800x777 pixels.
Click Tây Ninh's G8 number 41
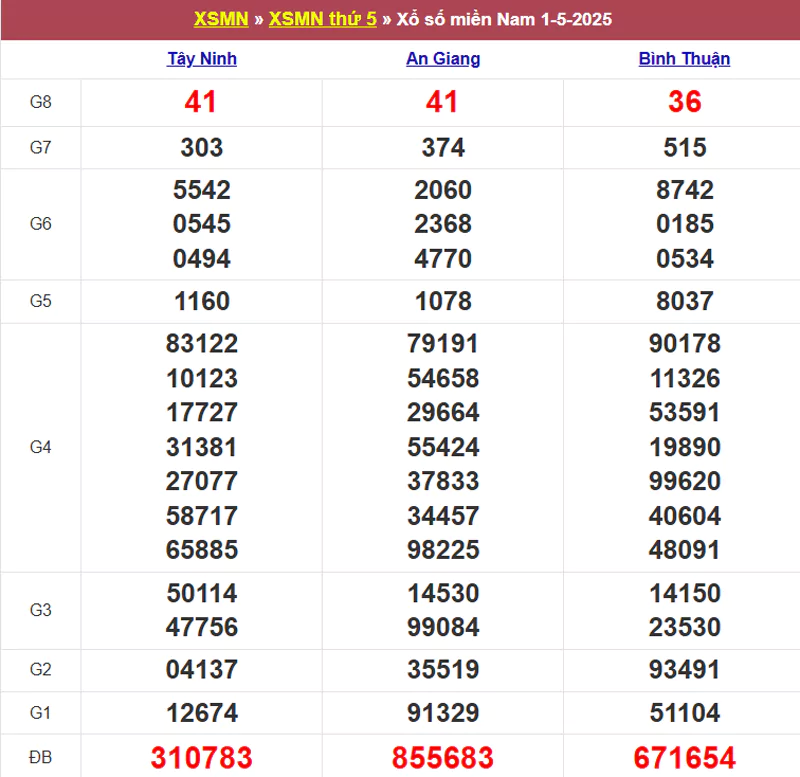pyautogui.click(x=201, y=102)
